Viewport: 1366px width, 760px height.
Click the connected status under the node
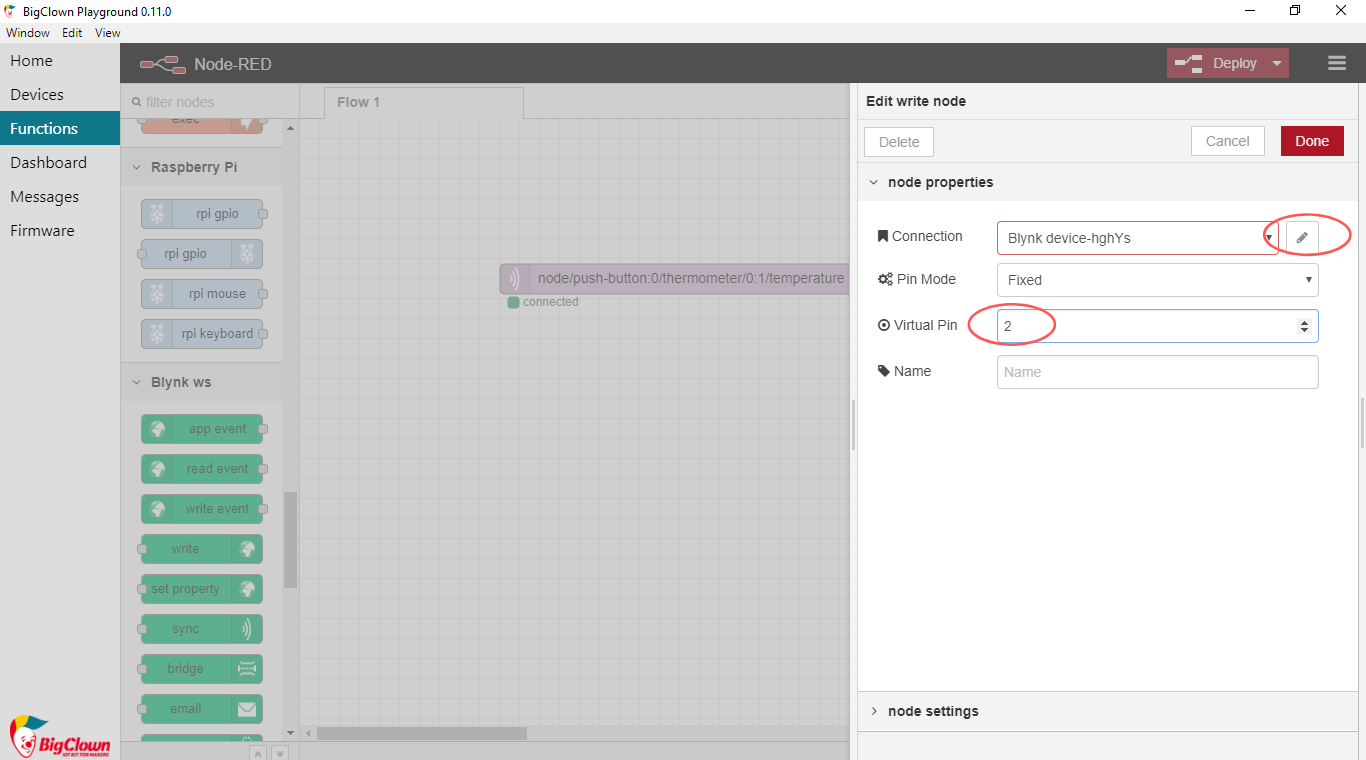[x=543, y=302]
